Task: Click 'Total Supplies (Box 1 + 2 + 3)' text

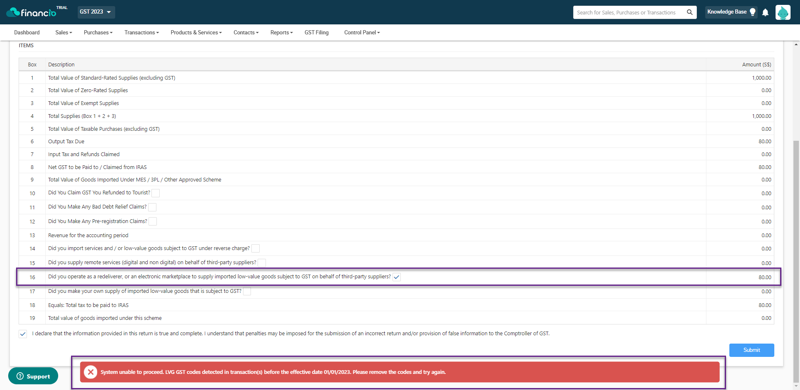Action: point(82,116)
